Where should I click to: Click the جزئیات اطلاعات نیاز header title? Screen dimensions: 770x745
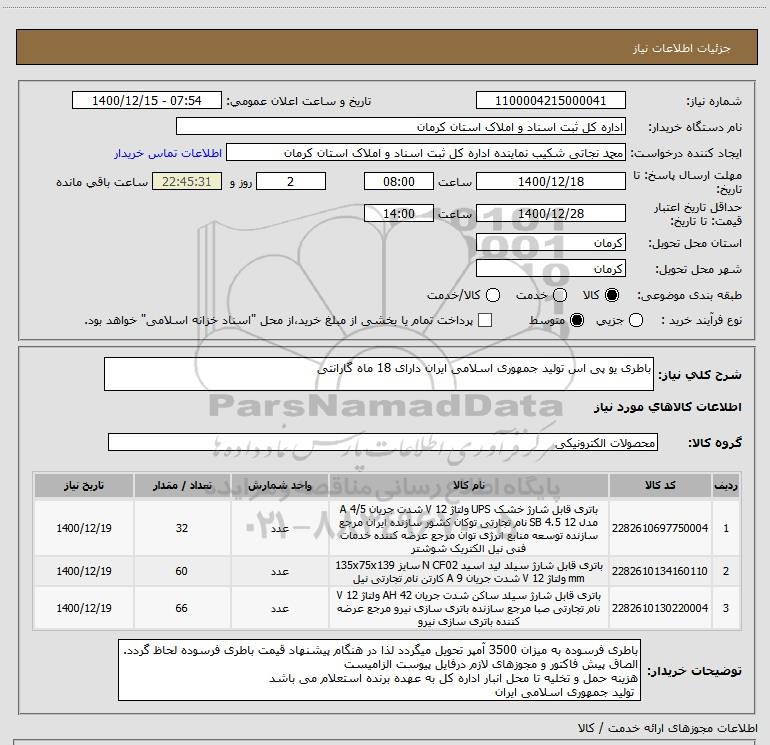pos(682,48)
